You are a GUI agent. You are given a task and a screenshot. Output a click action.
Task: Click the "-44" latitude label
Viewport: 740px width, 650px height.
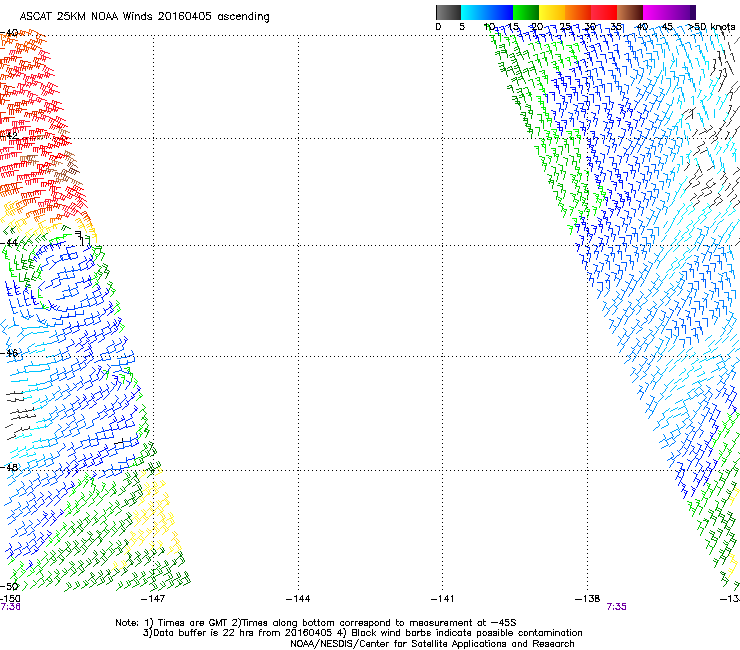tap(8, 243)
